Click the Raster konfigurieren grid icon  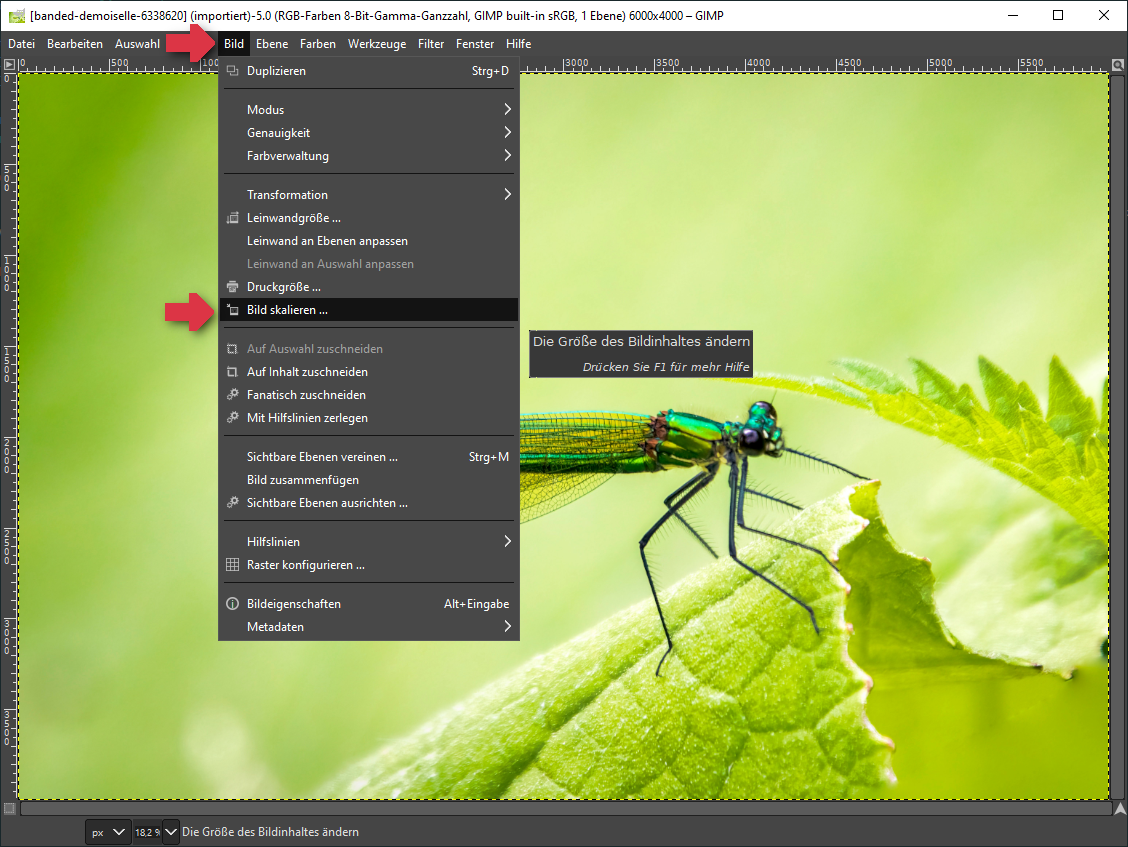point(232,565)
